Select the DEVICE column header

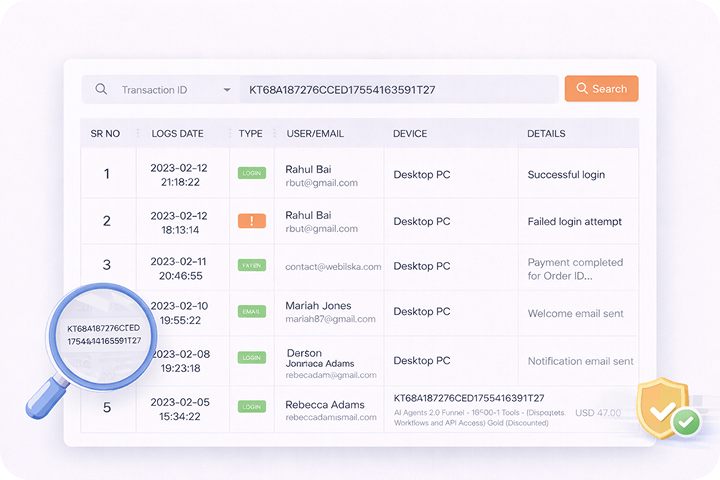click(410, 133)
